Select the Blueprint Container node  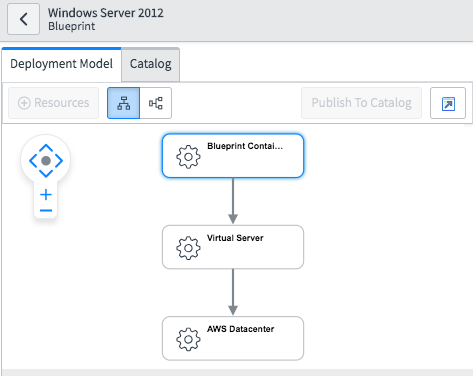coord(233,156)
